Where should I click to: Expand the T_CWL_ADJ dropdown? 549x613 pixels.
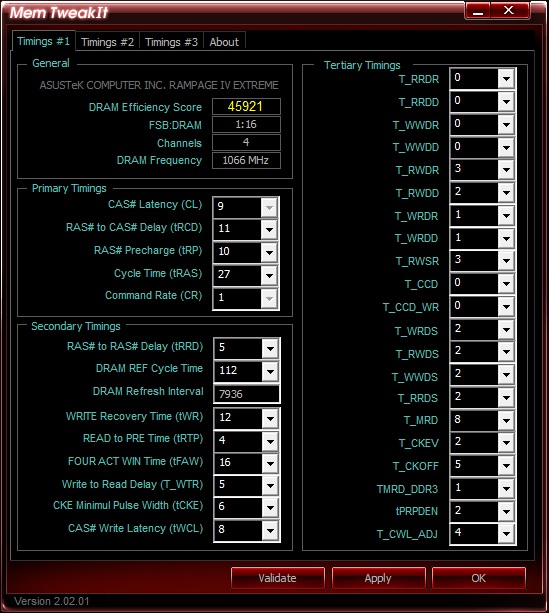(x=506, y=534)
